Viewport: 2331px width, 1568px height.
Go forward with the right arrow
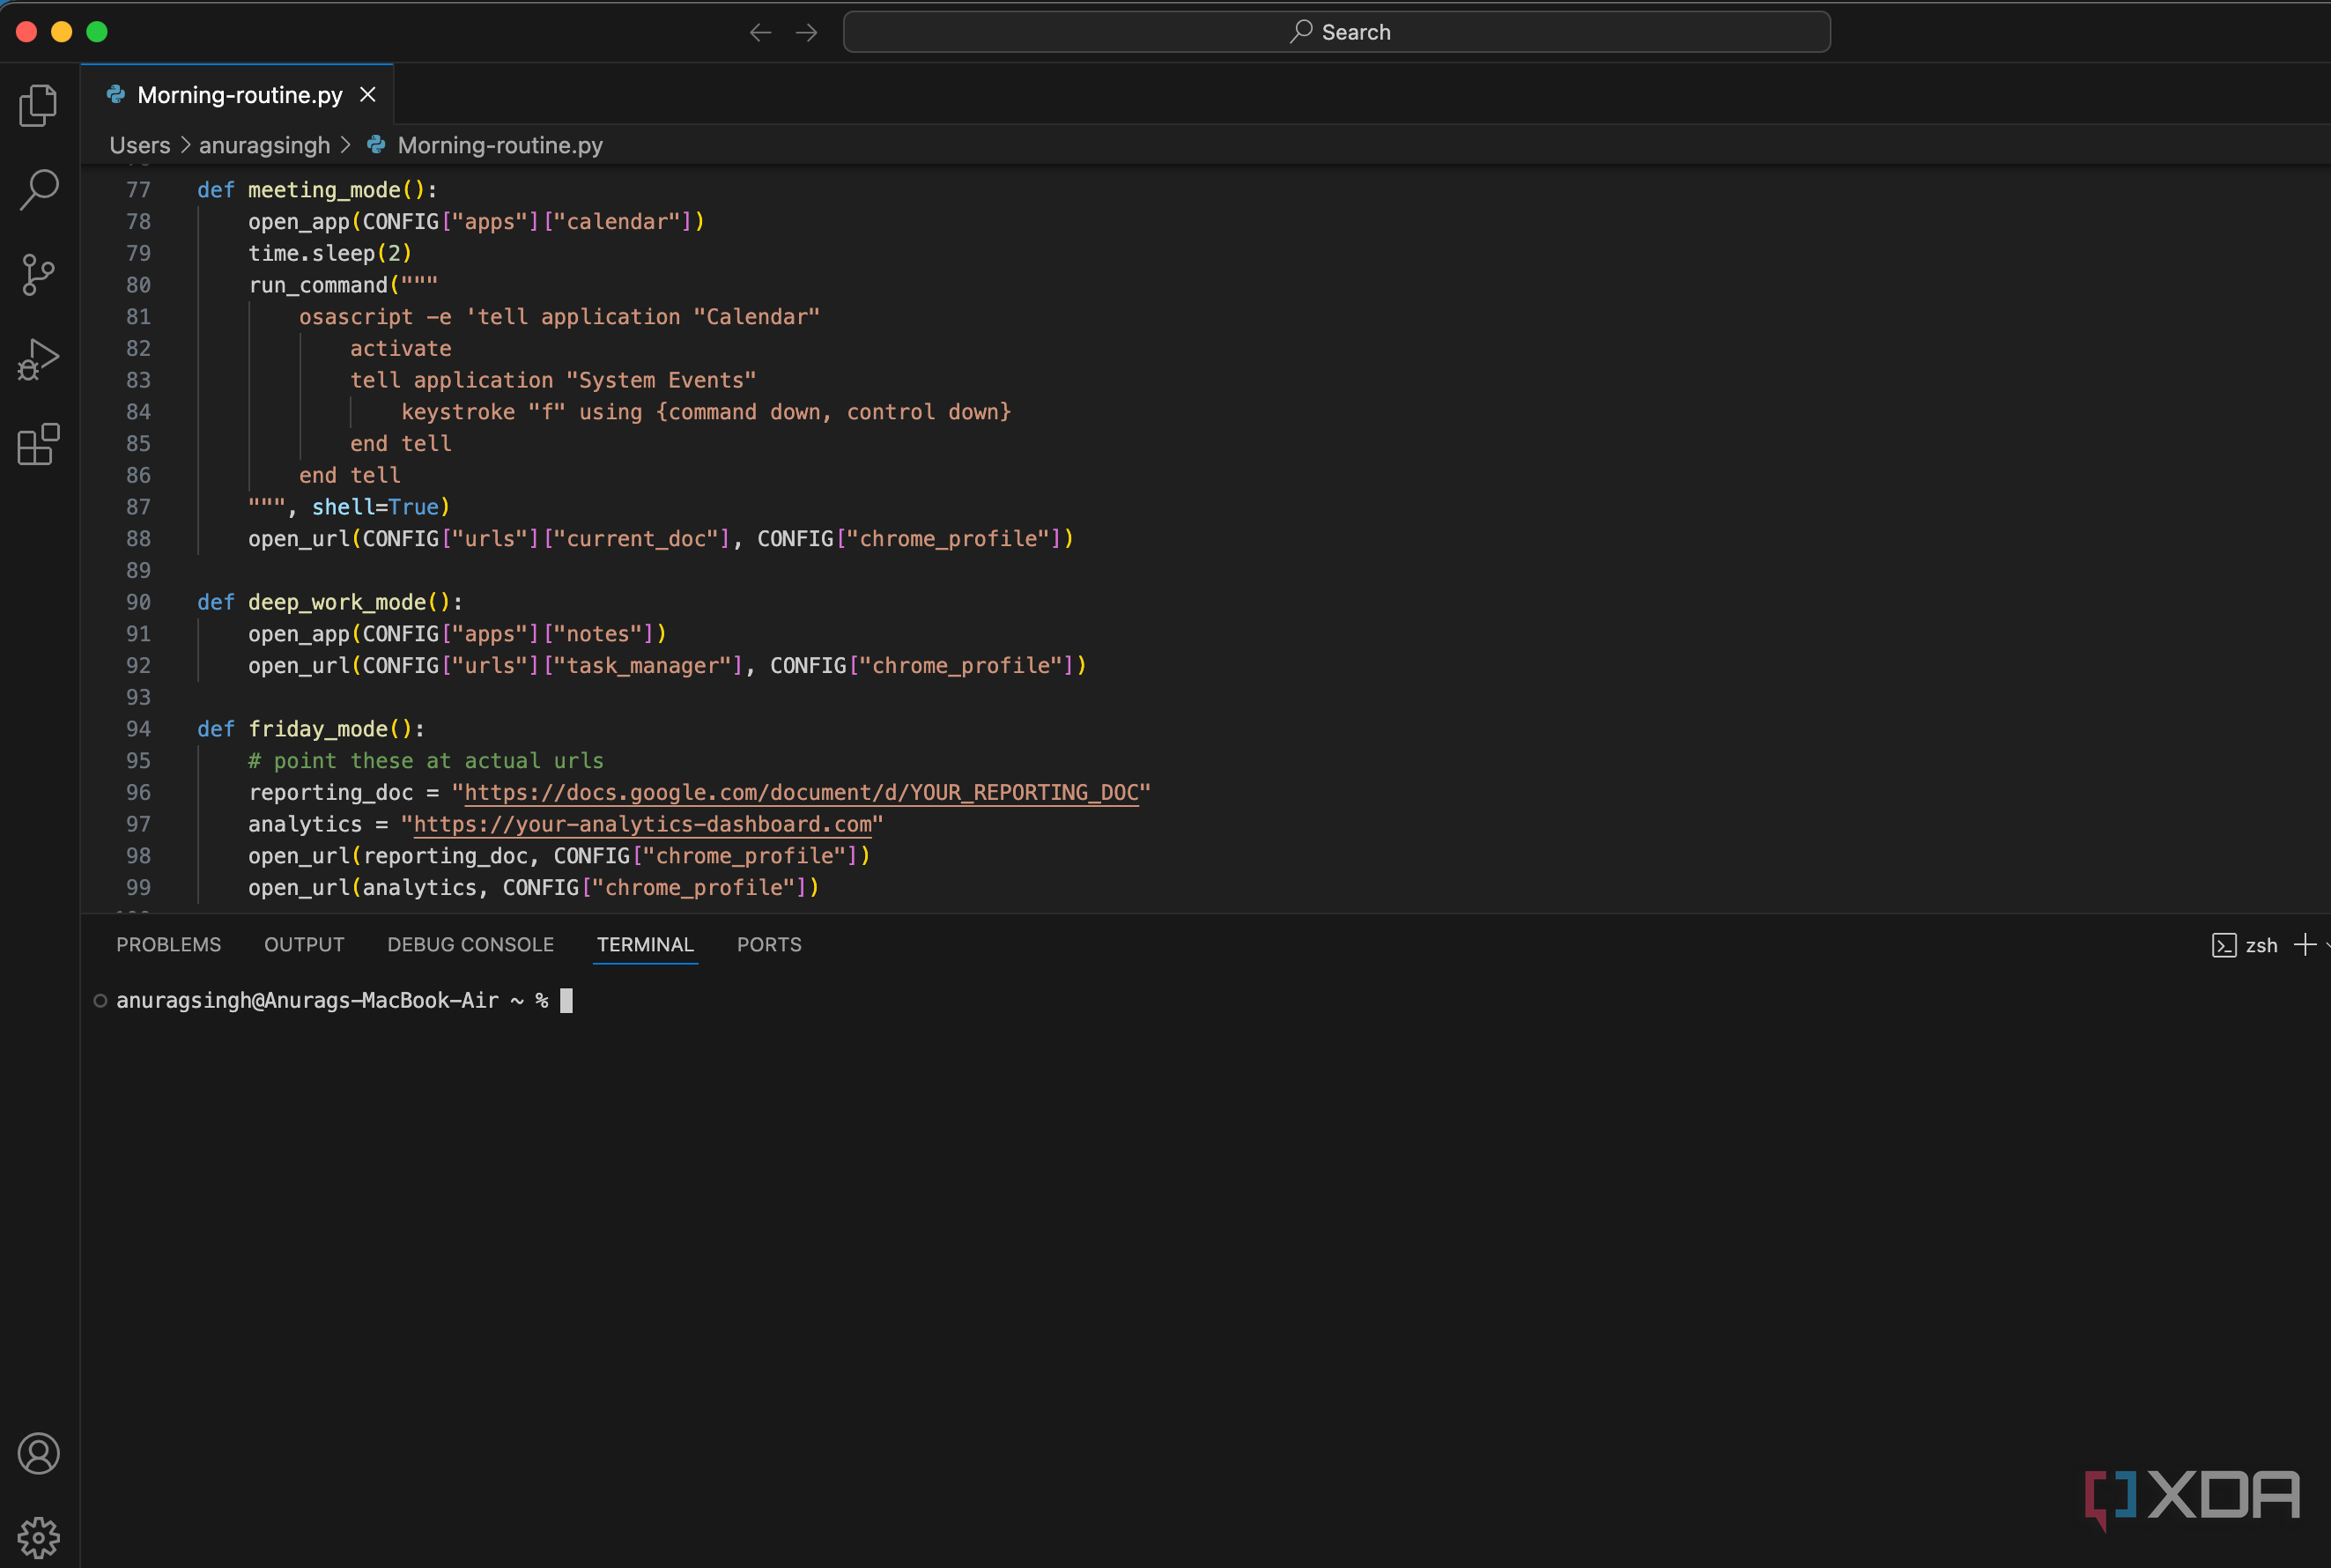(806, 32)
